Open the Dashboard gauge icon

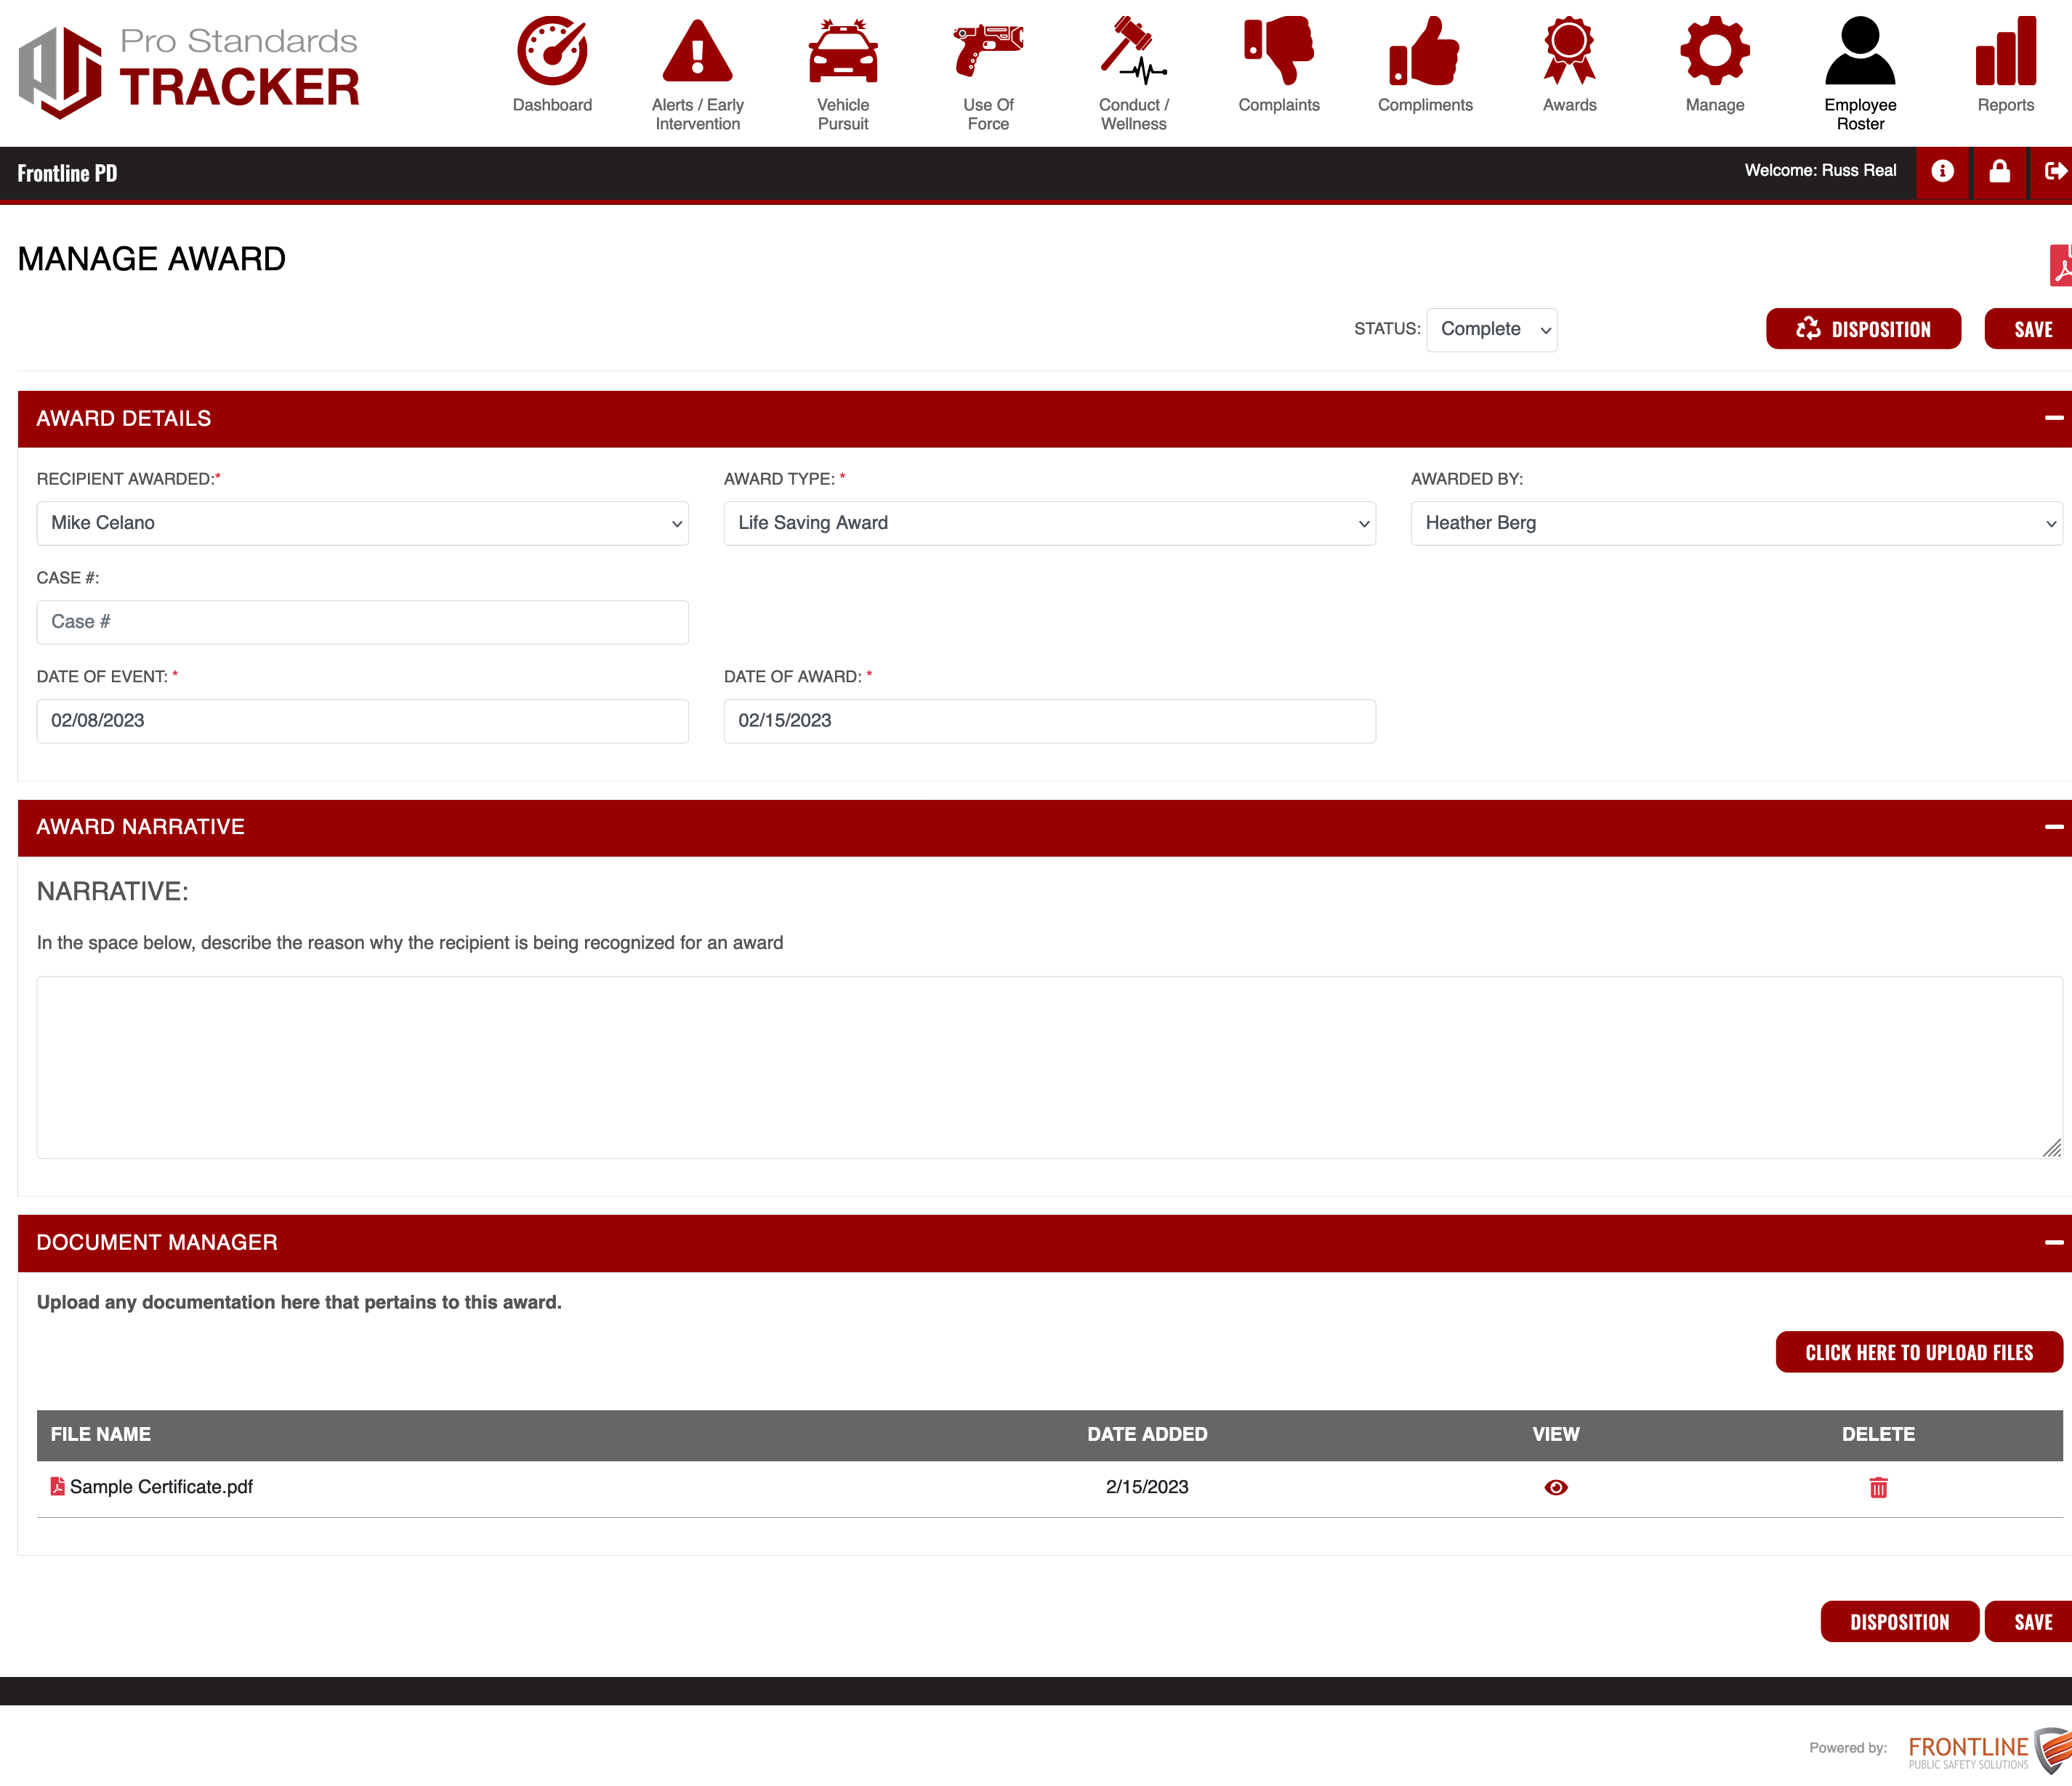click(x=552, y=52)
